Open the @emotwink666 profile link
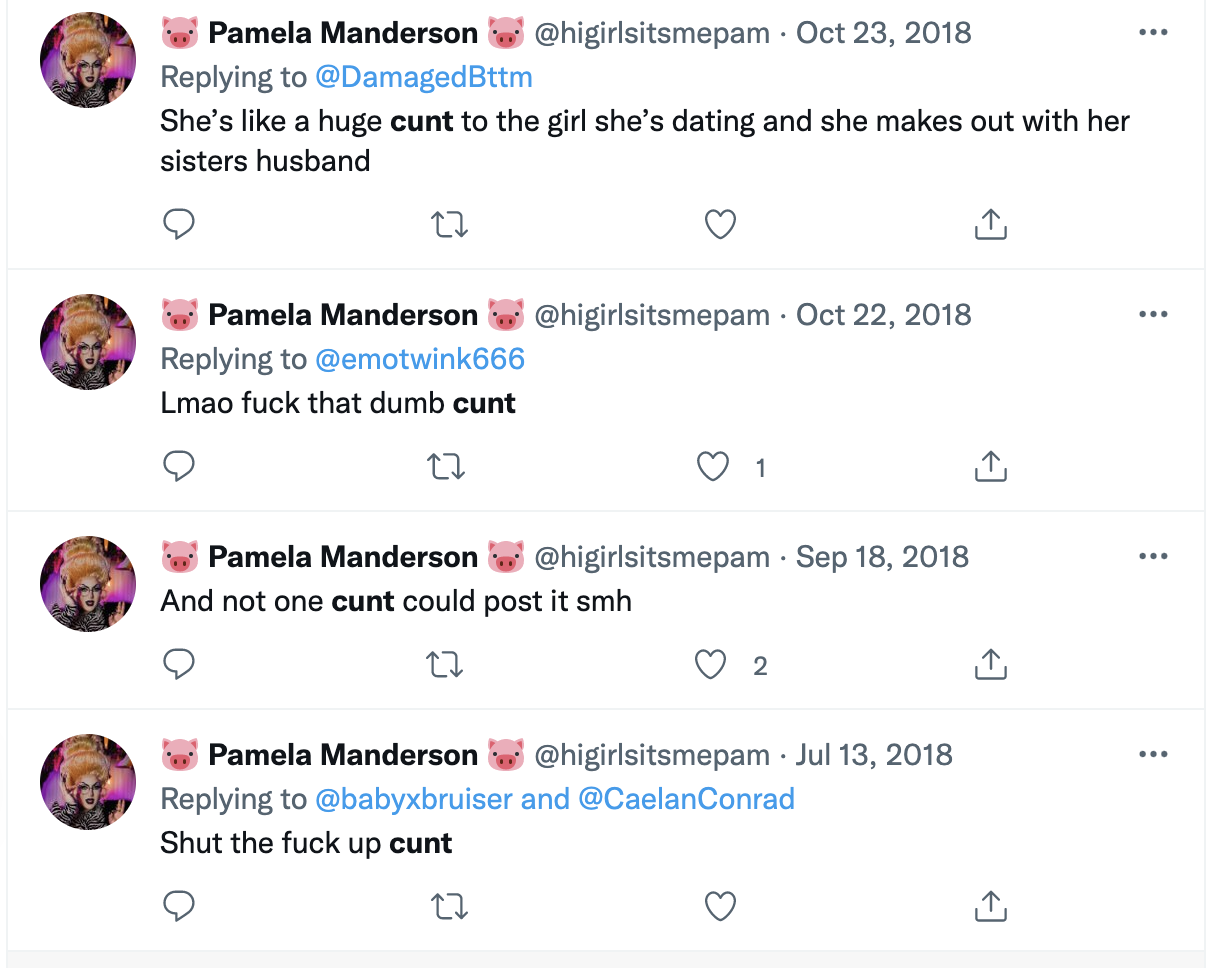Viewport: 1228px width, 968px height. (420, 359)
